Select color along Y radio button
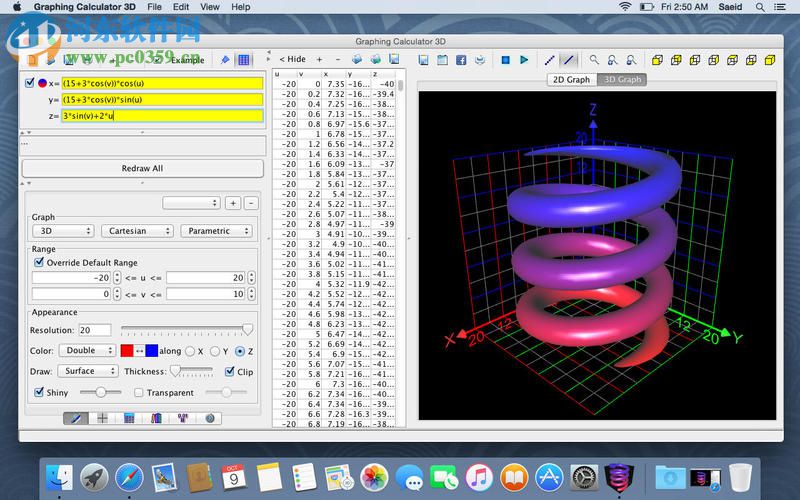Viewport: 800px width, 500px height. pos(215,351)
